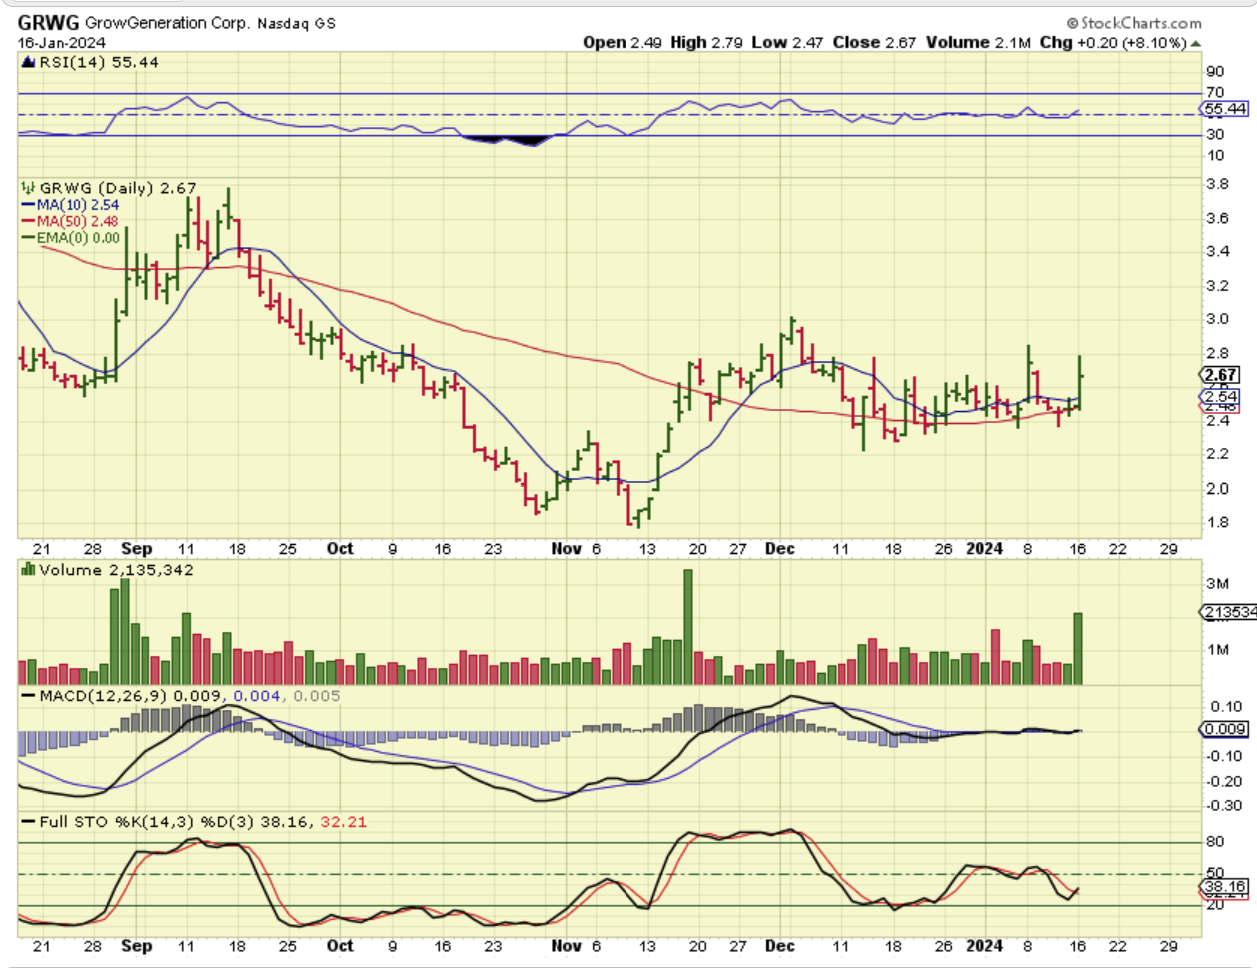This screenshot has height=969, width=1257.
Task: Open the StockCharts.com watermark link
Action: pos(1134,22)
